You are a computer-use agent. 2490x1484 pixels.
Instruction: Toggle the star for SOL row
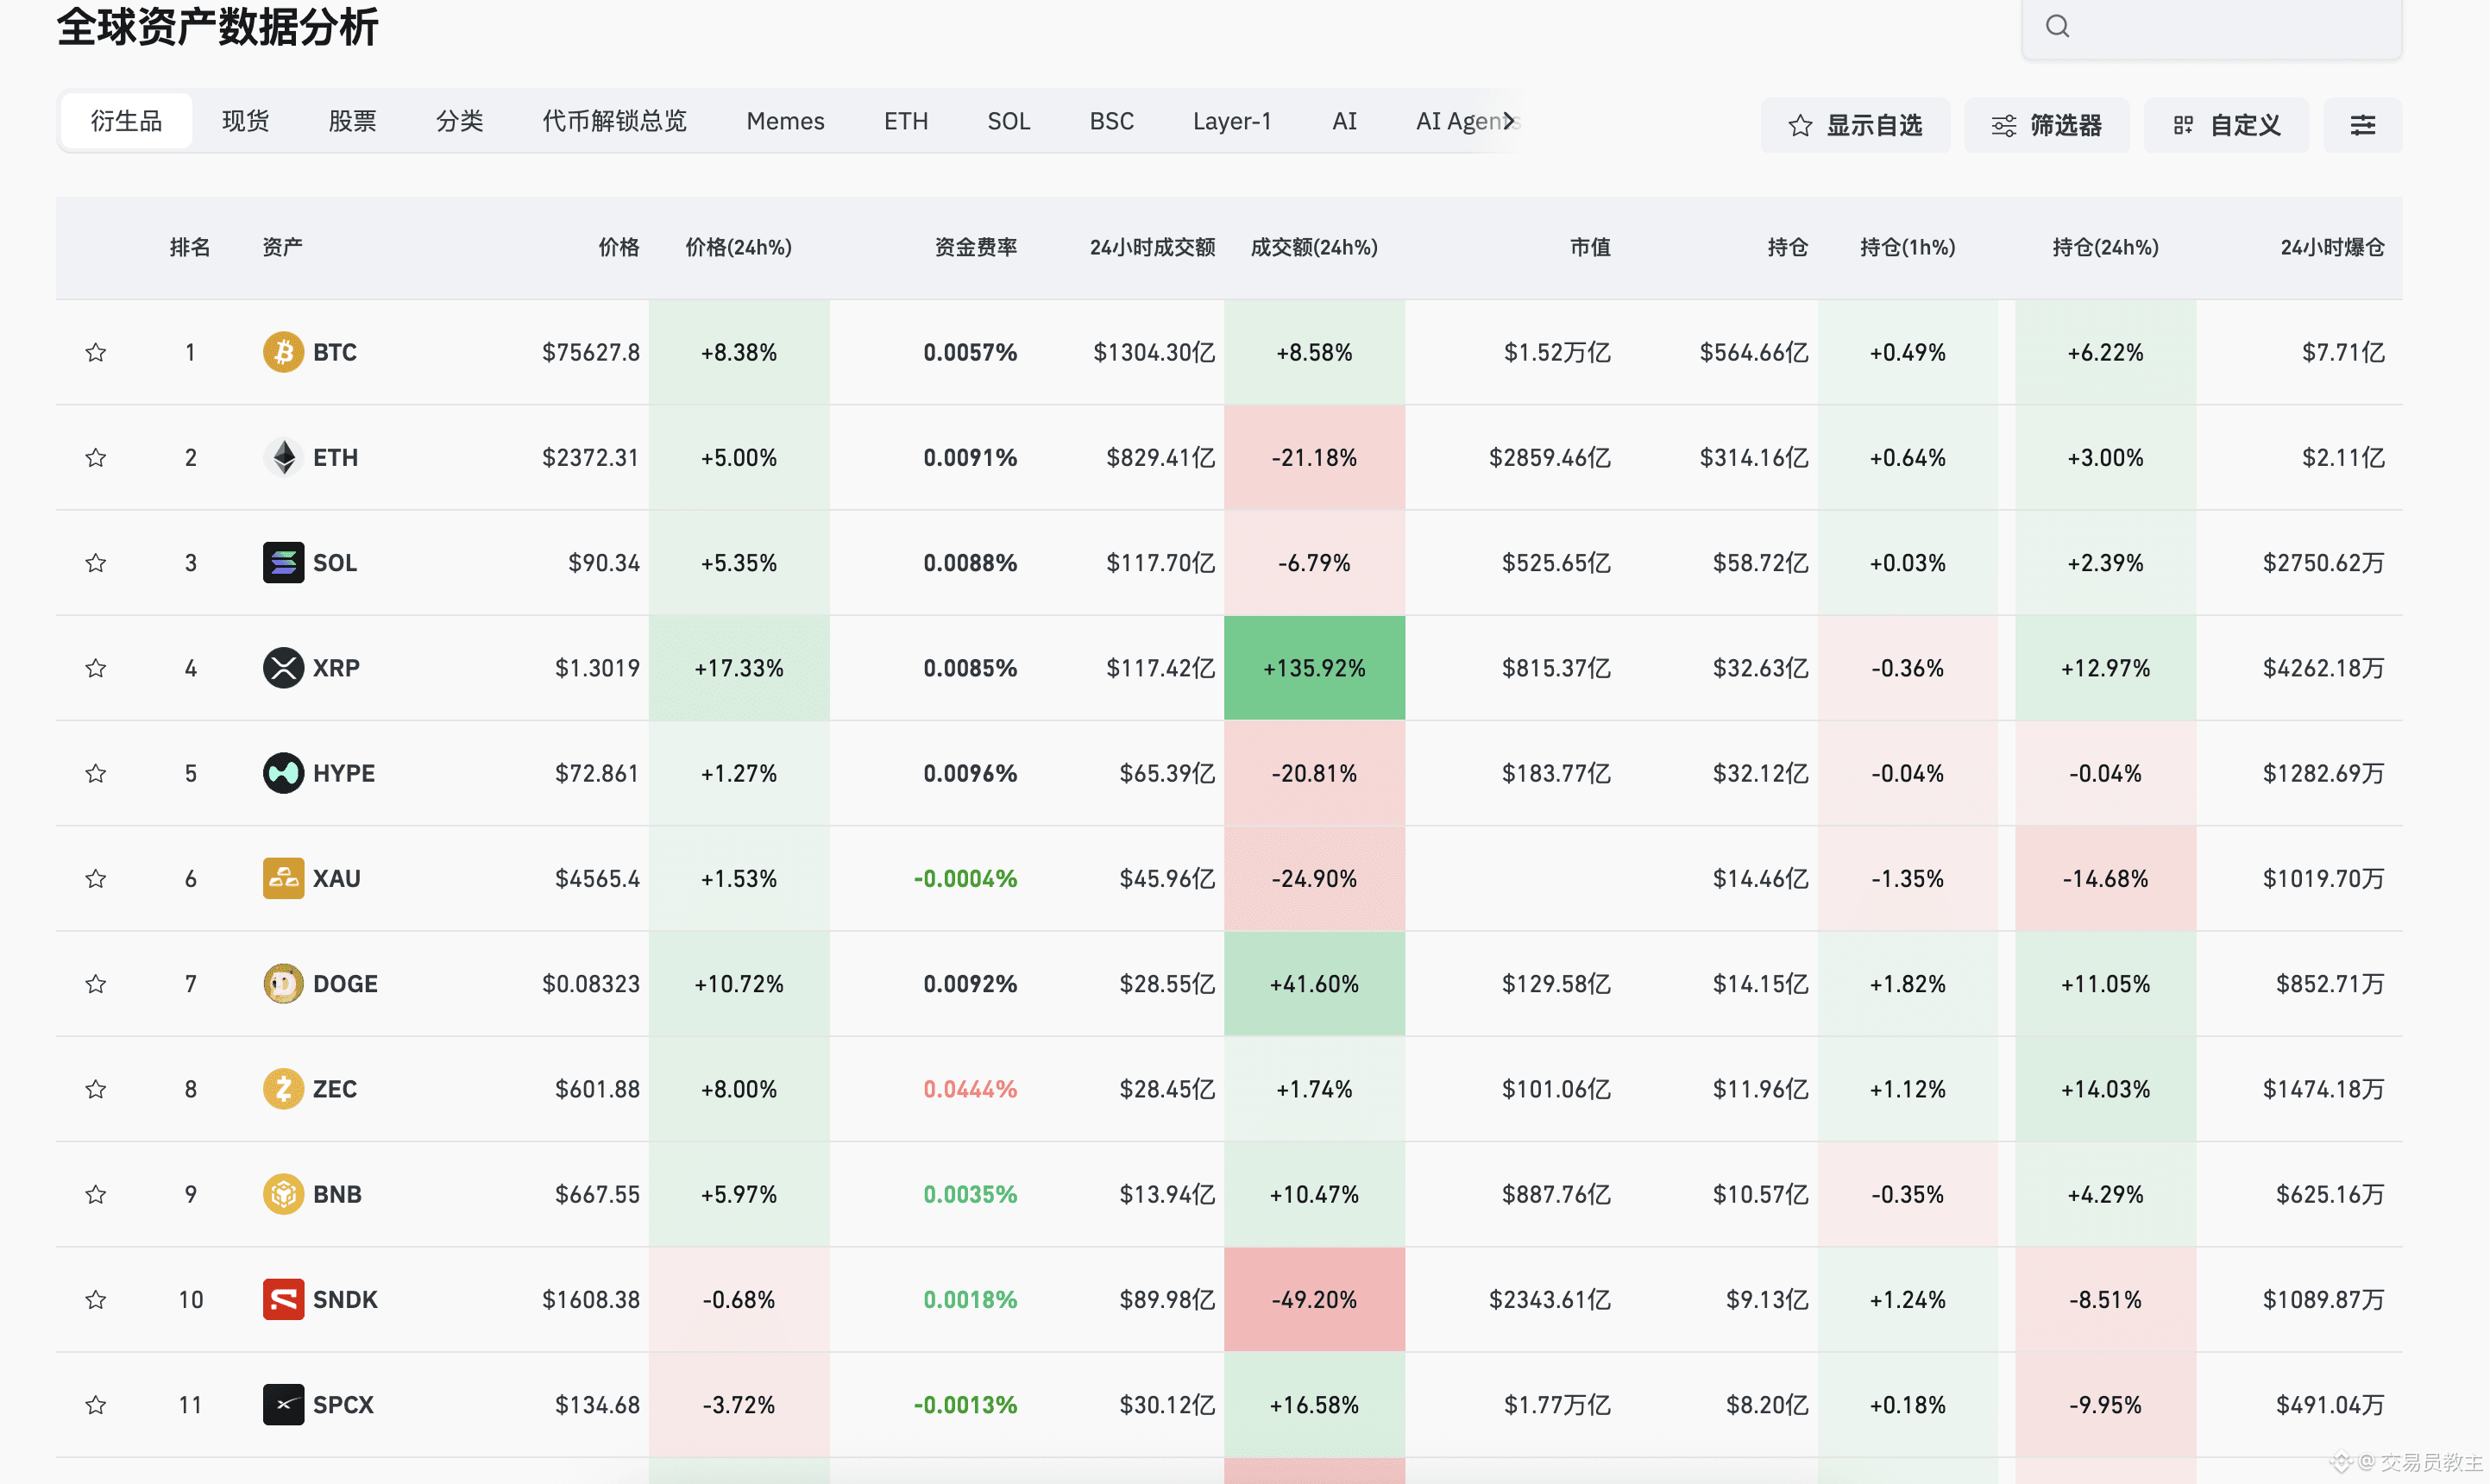pyautogui.click(x=96, y=562)
